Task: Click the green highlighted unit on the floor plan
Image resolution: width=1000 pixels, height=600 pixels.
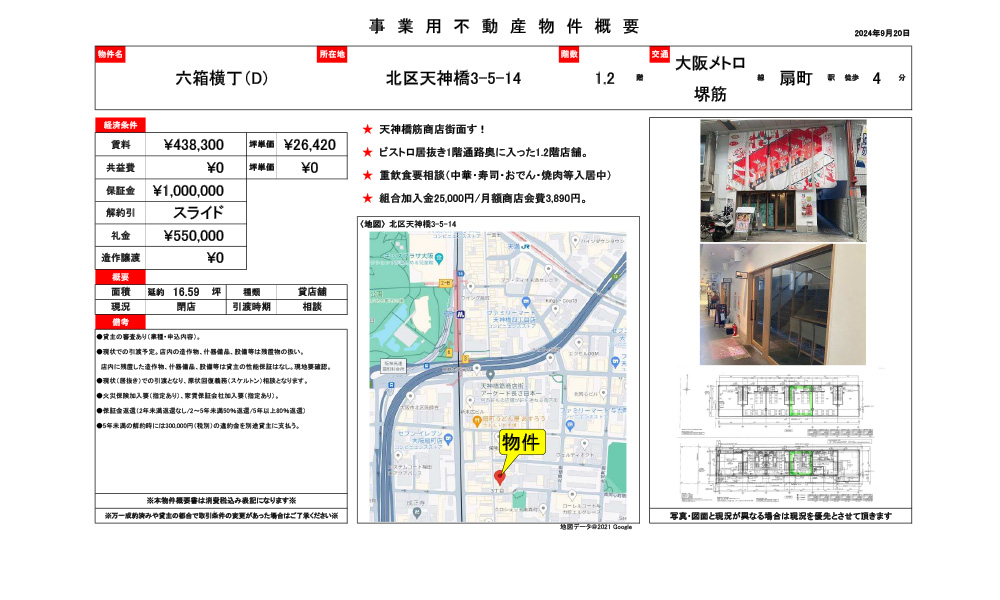Action: (800, 400)
